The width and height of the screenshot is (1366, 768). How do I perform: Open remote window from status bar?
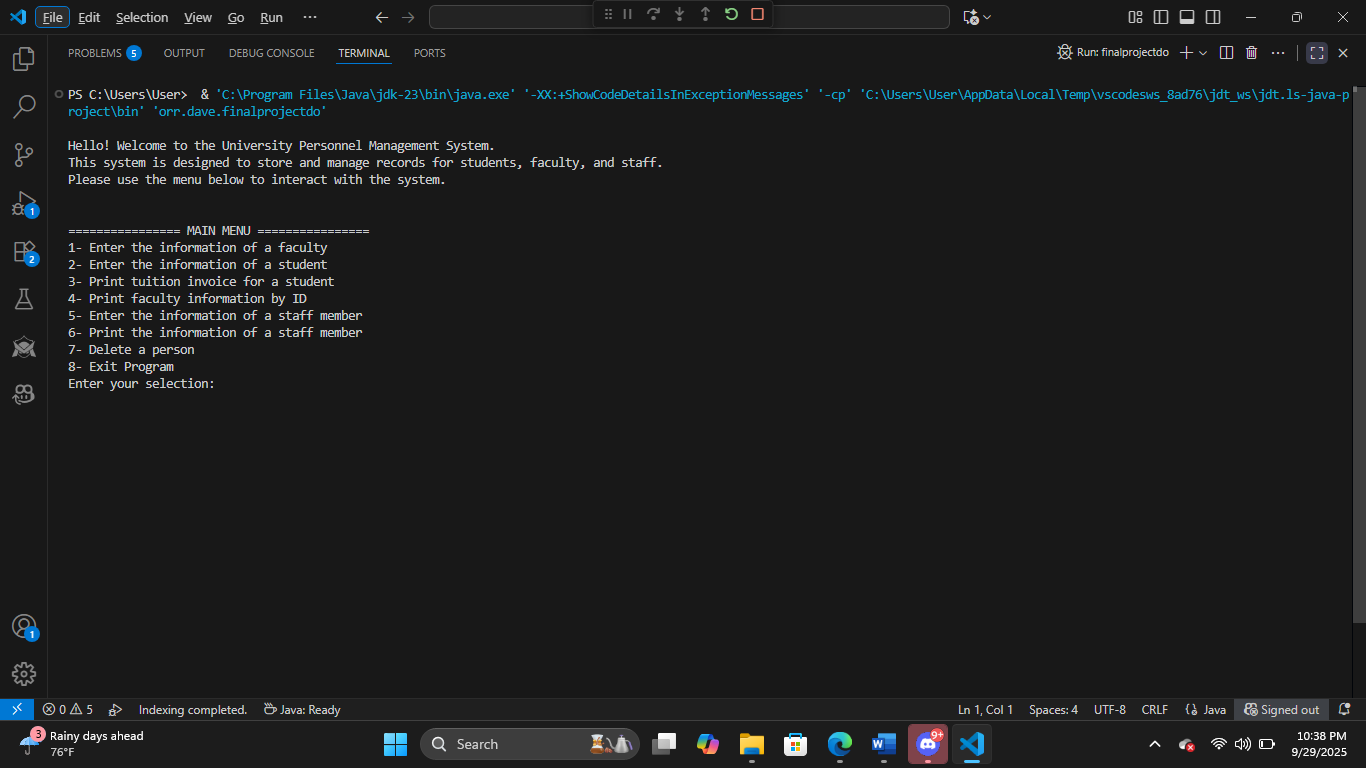pyautogui.click(x=17, y=709)
